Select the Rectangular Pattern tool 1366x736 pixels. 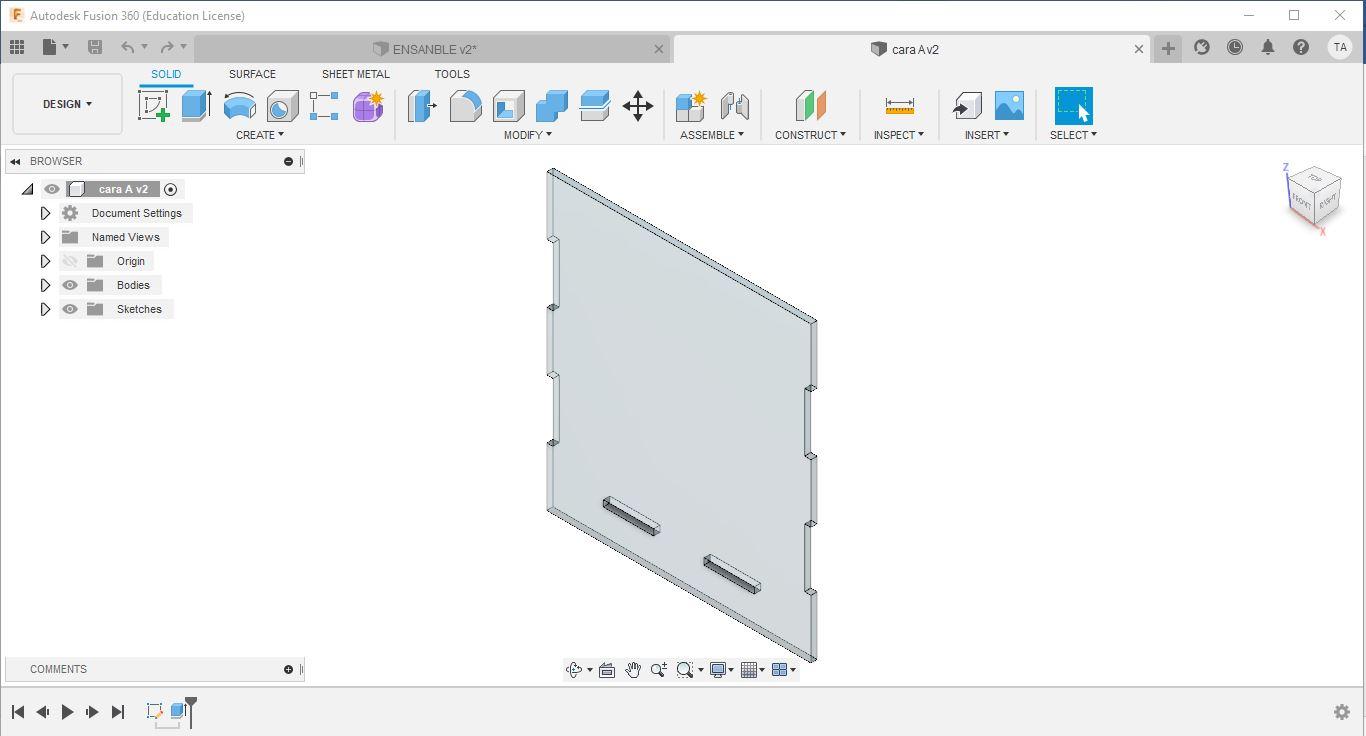324,106
